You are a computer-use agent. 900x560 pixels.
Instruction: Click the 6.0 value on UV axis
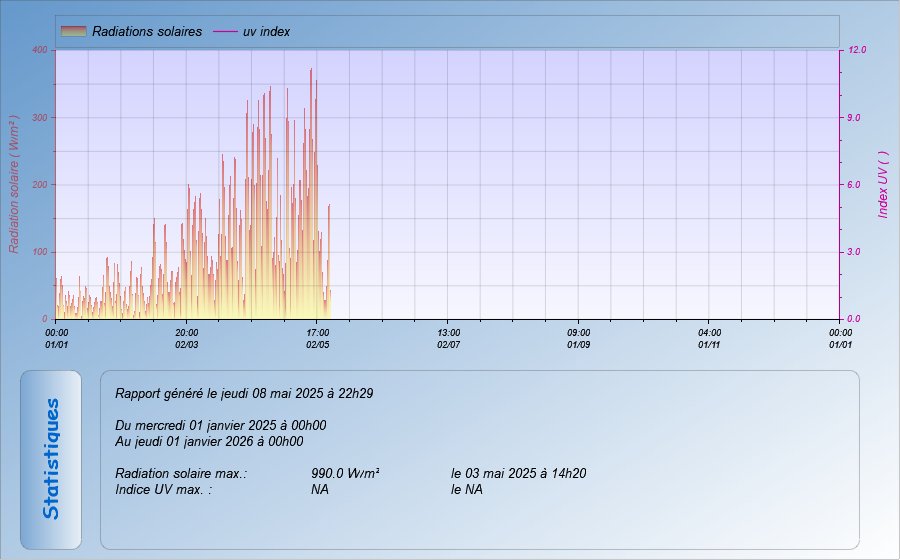pos(854,185)
